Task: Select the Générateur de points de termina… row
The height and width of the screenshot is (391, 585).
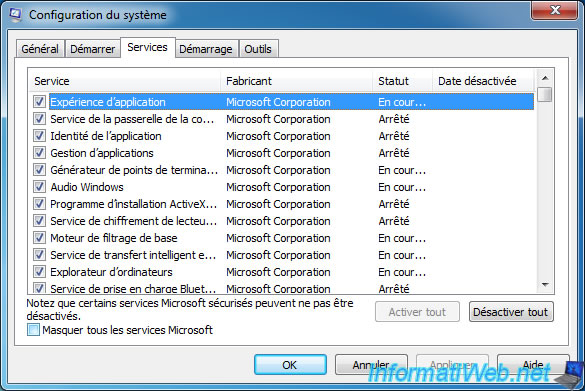Action: tap(284, 170)
